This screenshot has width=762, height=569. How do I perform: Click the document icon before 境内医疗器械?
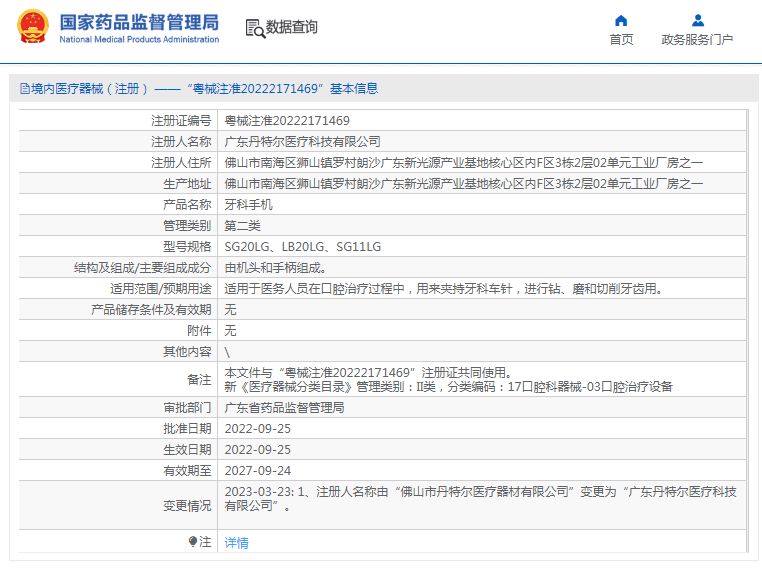24,88
